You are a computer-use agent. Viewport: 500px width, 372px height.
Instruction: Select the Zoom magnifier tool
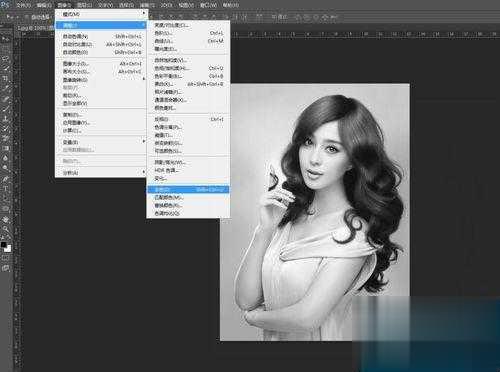tap(6, 229)
